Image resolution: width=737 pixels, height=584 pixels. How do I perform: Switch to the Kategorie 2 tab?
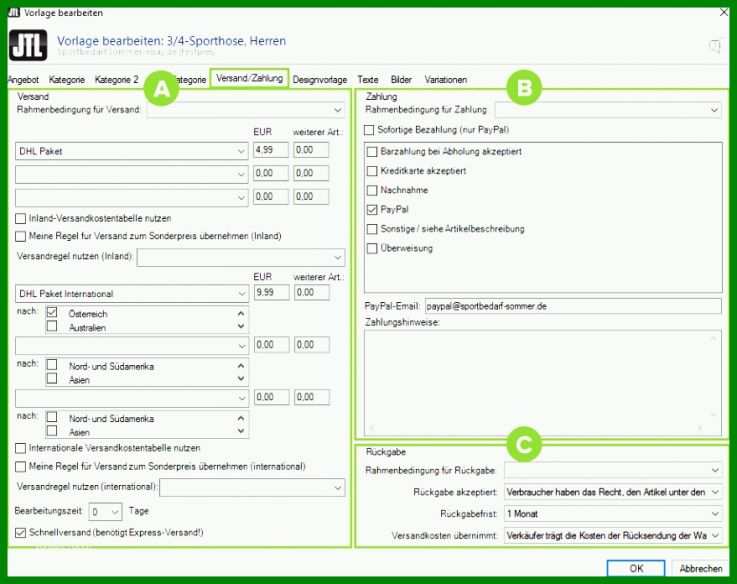tap(117, 79)
